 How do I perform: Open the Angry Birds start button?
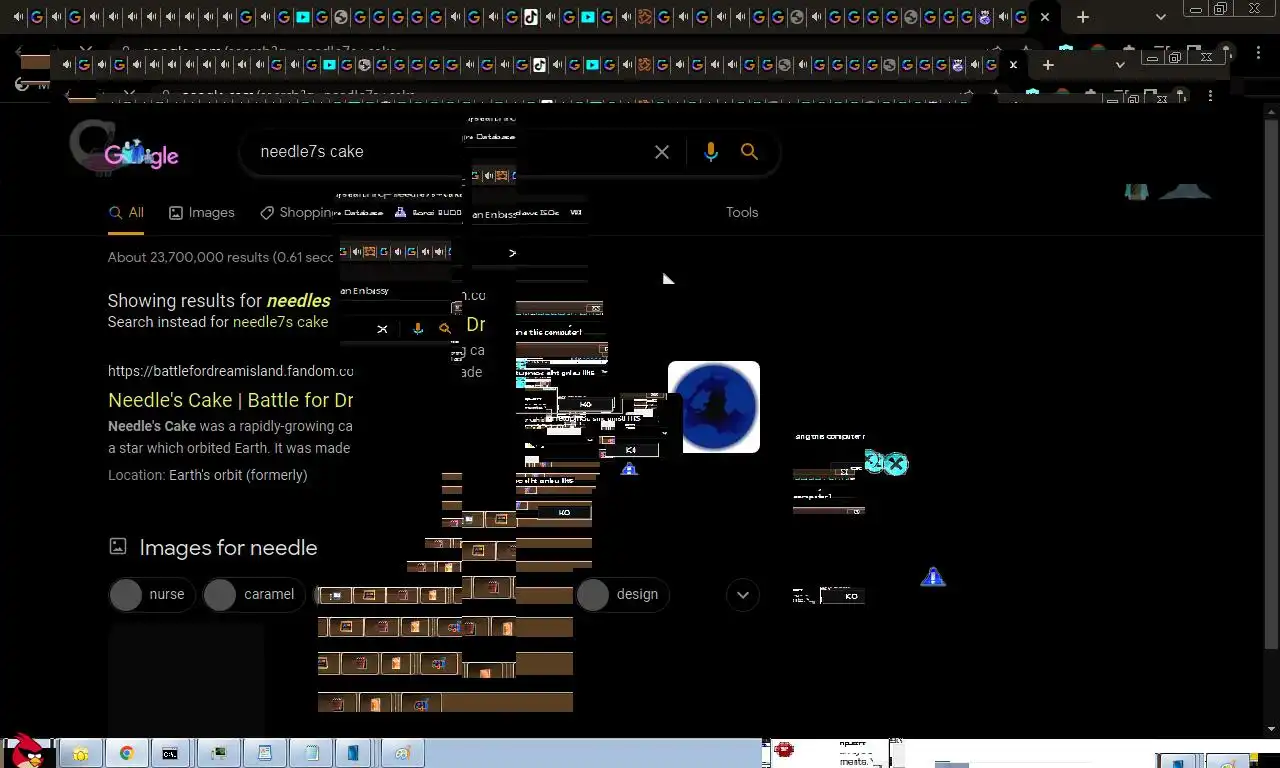click(x=27, y=752)
